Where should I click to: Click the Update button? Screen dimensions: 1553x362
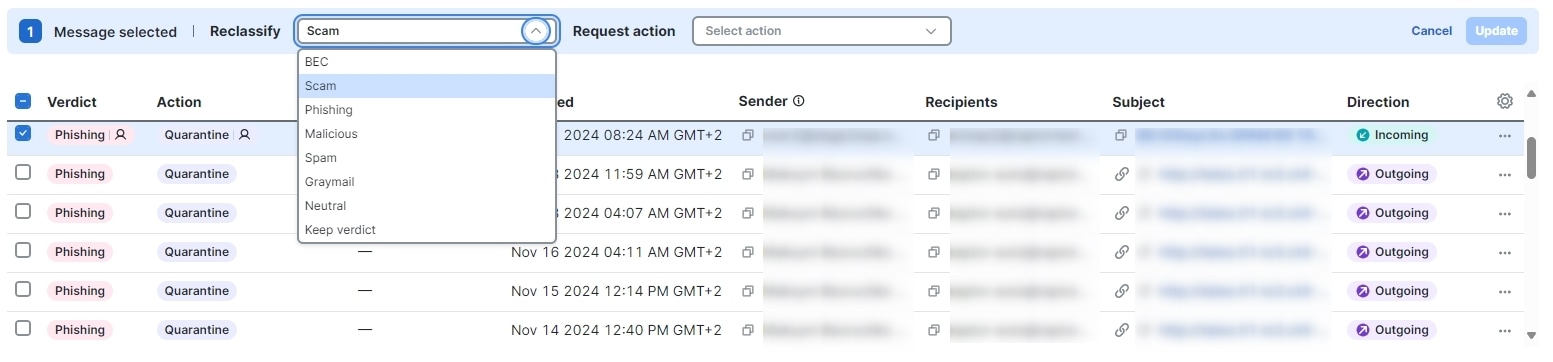click(1496, 31)
